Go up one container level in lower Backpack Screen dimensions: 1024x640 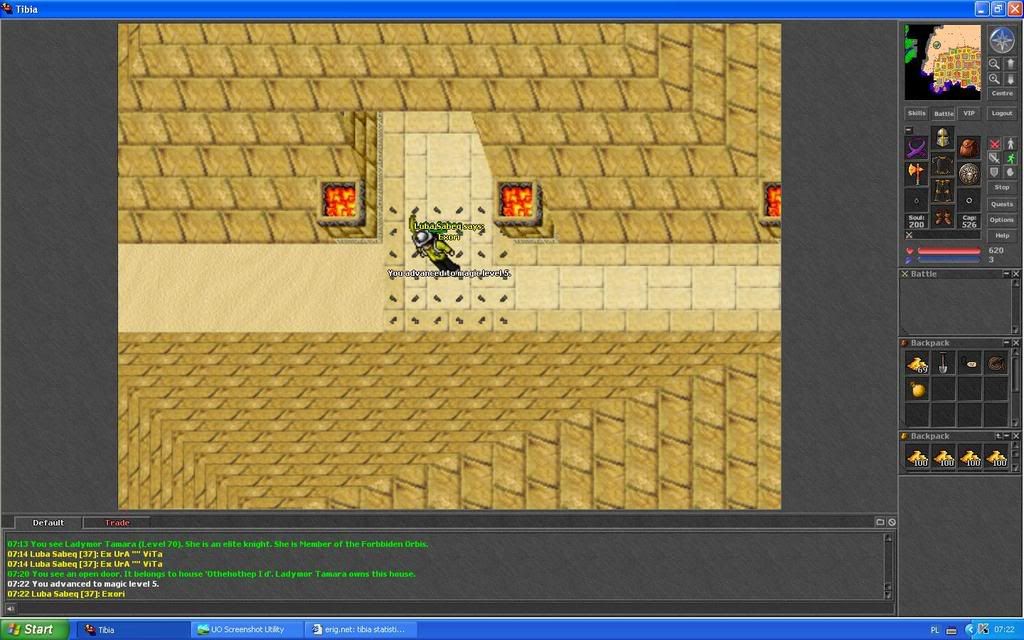coord(999,436)
